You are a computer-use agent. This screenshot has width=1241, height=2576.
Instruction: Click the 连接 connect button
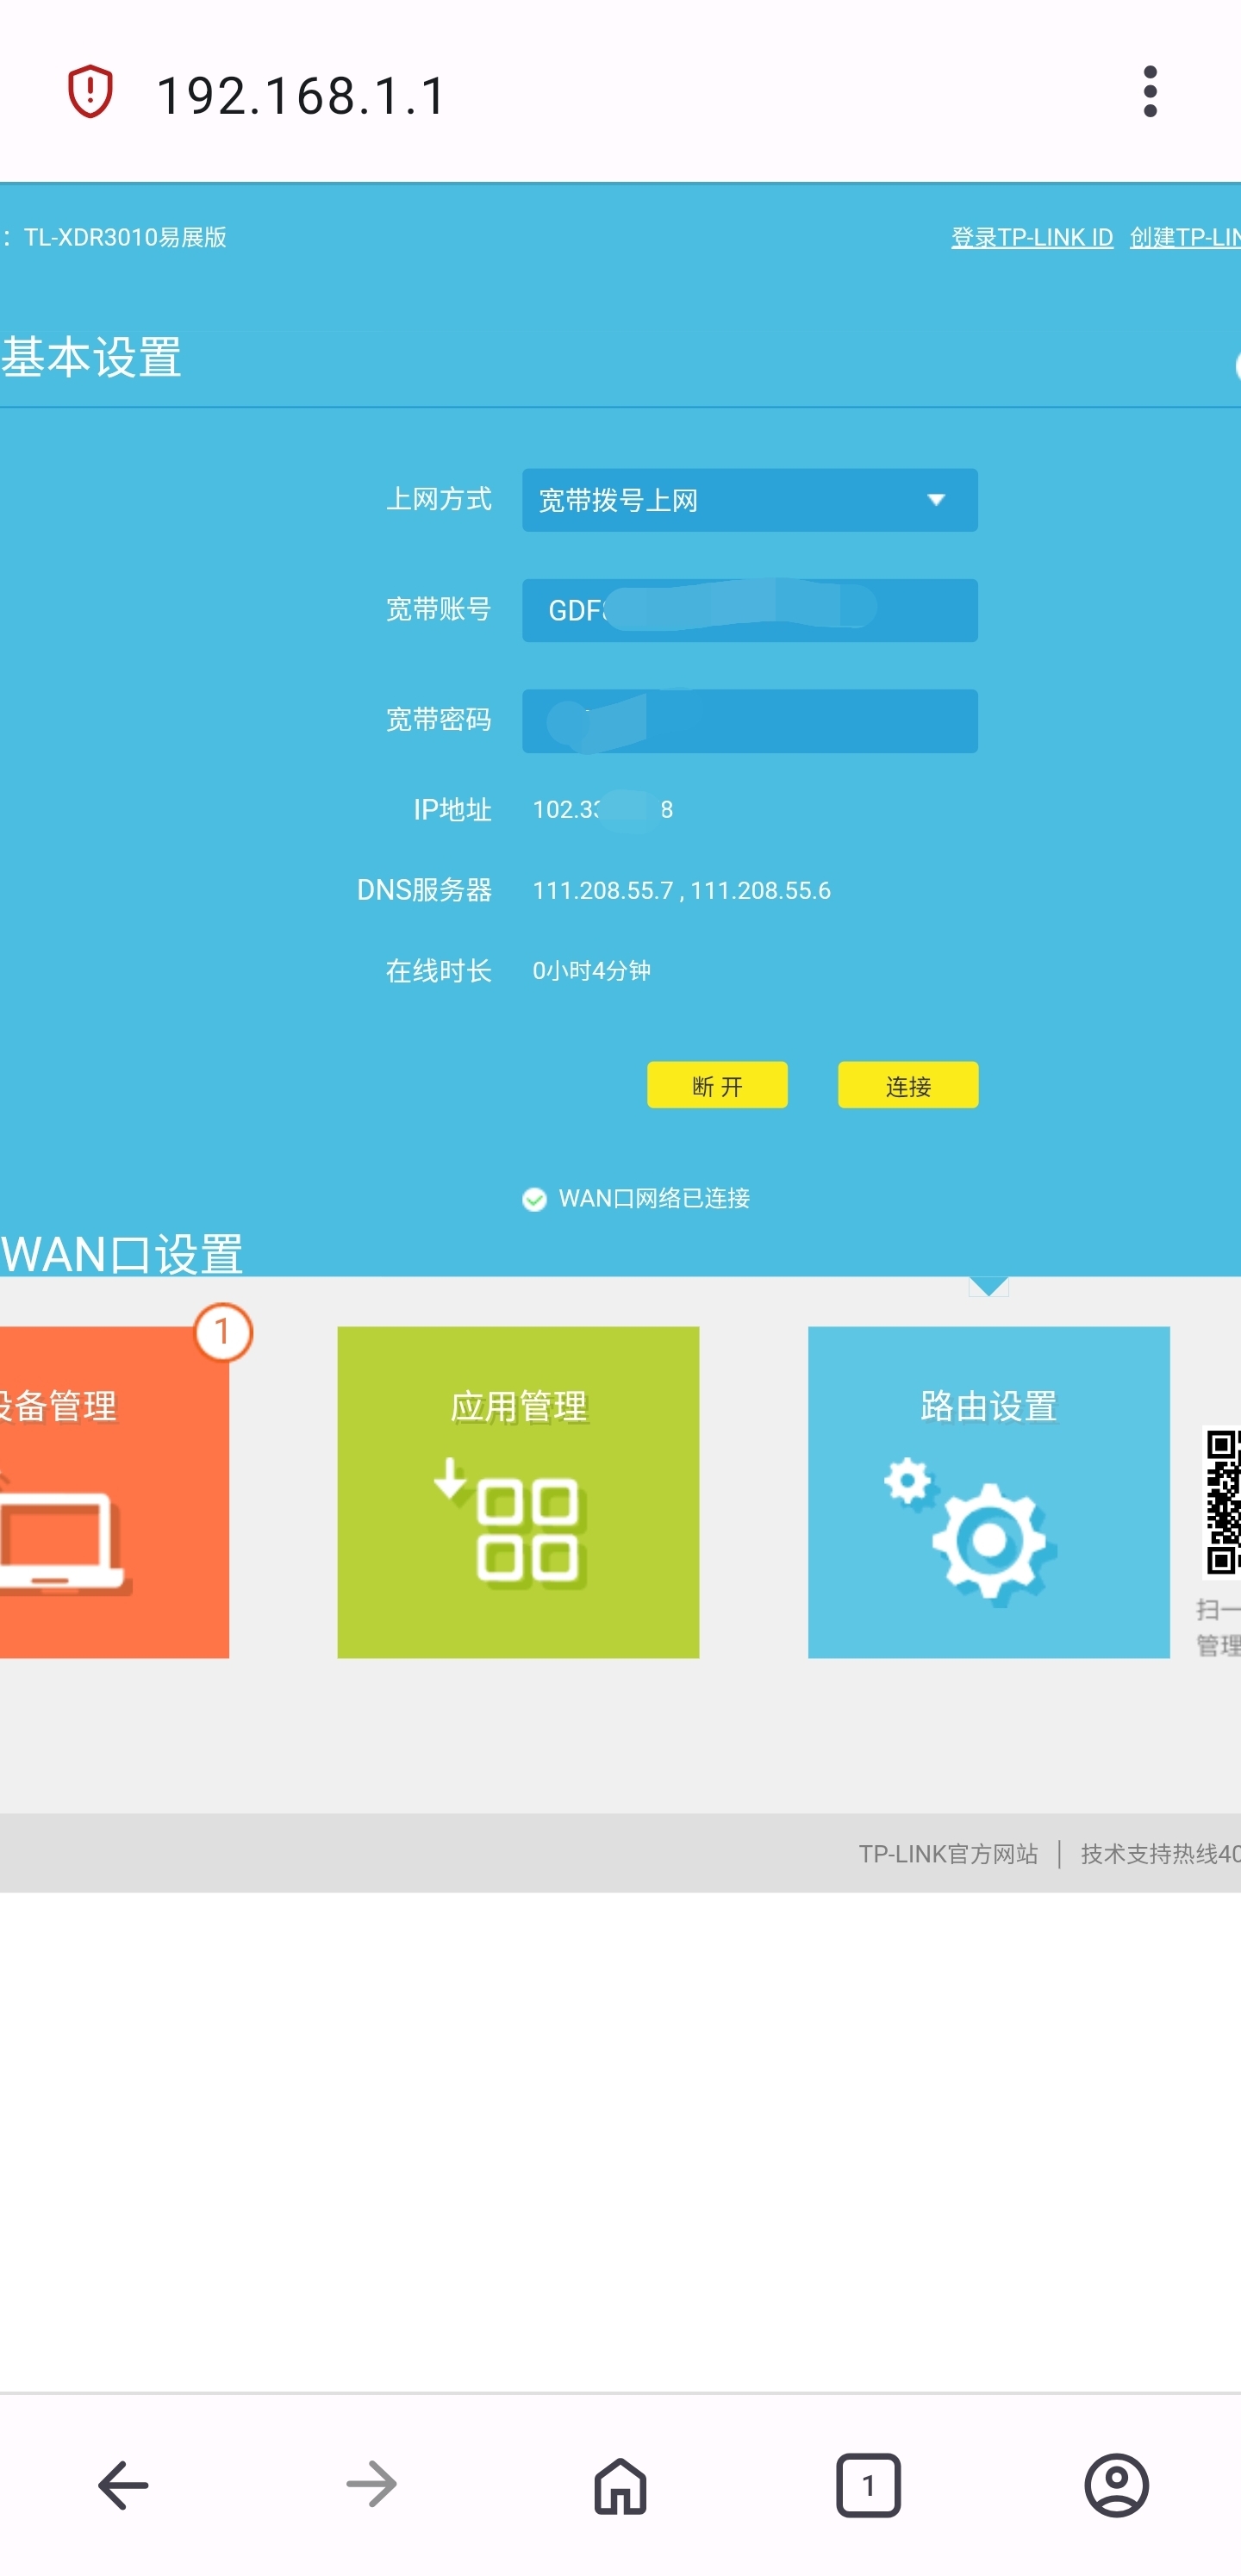point(907,1085)
